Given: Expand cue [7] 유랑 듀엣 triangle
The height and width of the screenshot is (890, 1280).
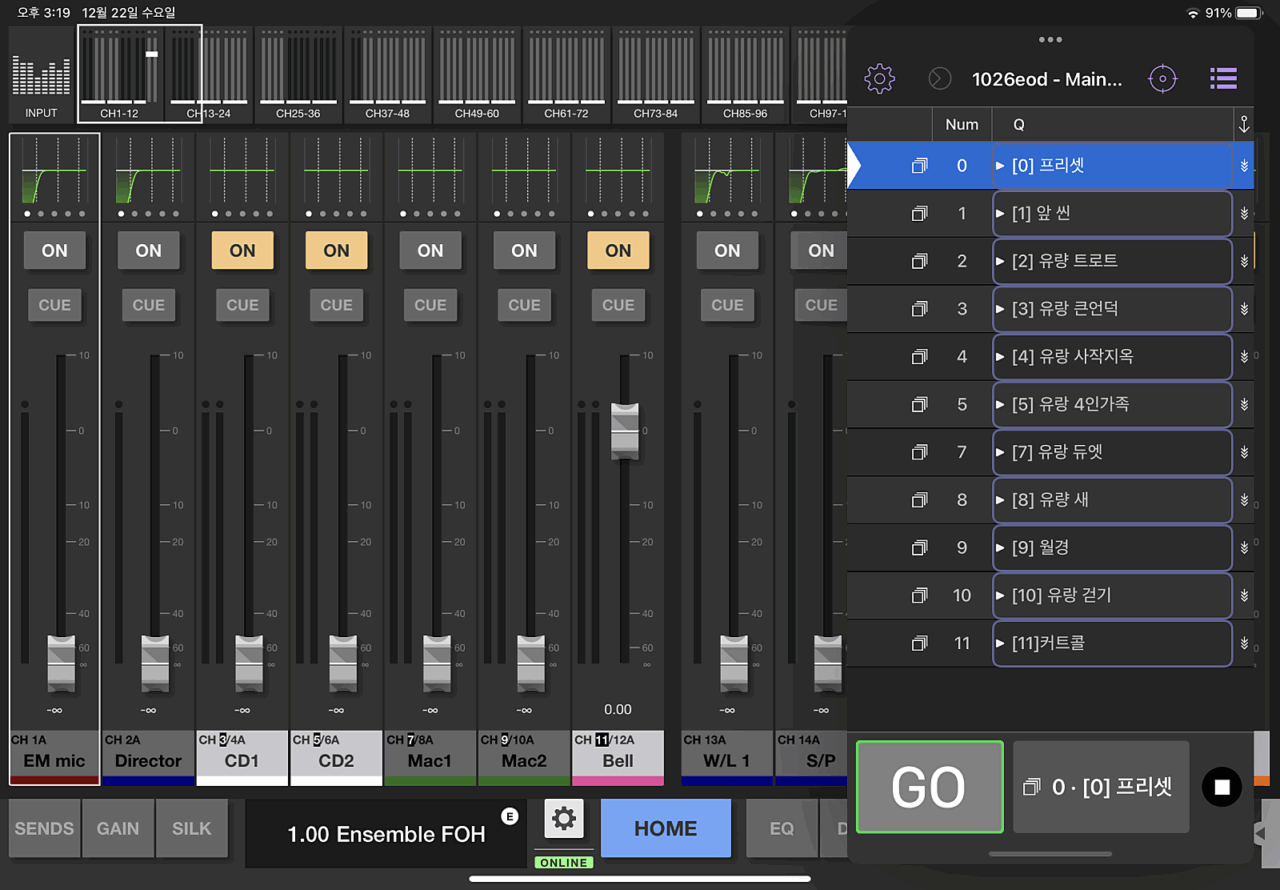Looking at the screenshot, I should [1000, 453].
